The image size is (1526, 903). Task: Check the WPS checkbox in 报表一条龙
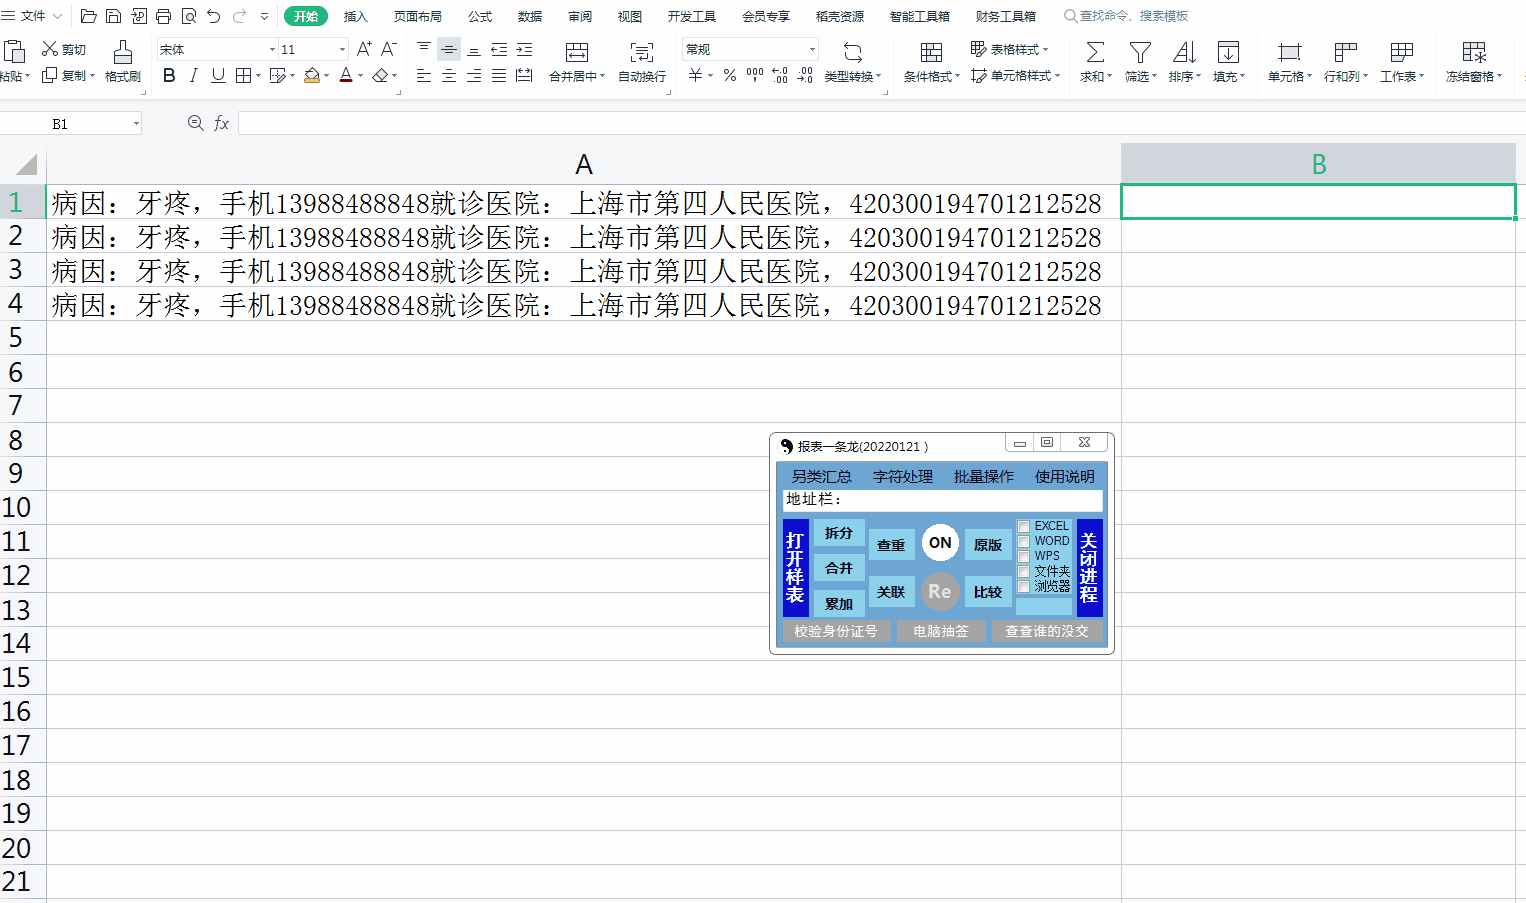[1024, 556]
